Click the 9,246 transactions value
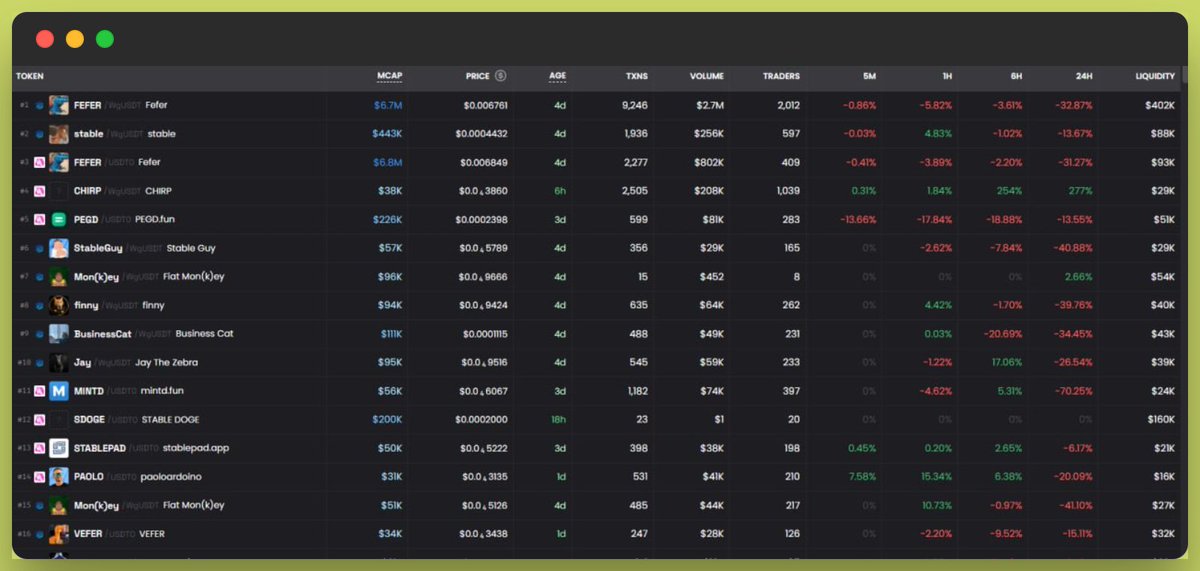This screenshot has height=571, width=1200. (634, 105)
